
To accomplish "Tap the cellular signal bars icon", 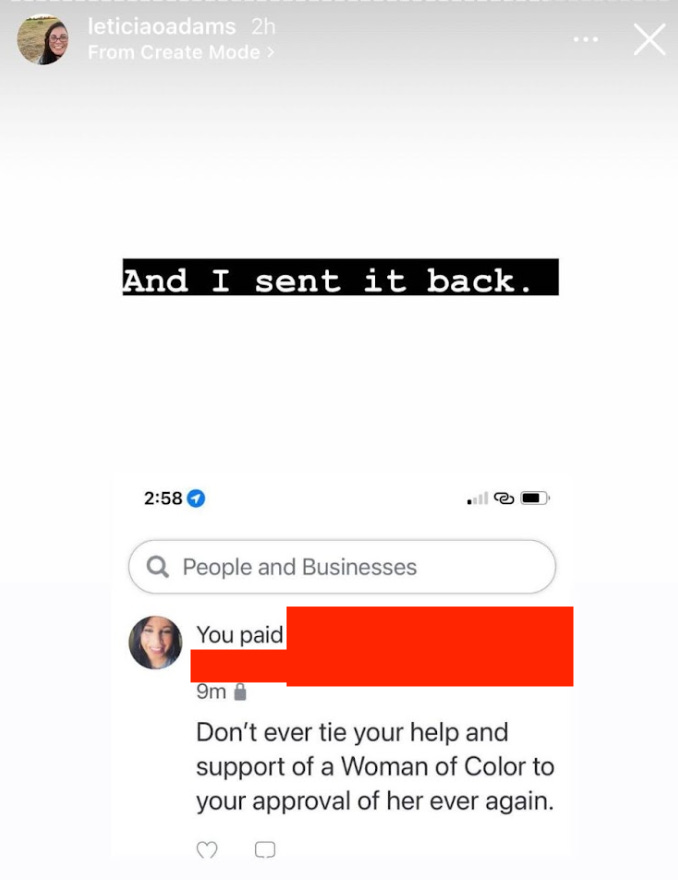I will pos(477,498).
